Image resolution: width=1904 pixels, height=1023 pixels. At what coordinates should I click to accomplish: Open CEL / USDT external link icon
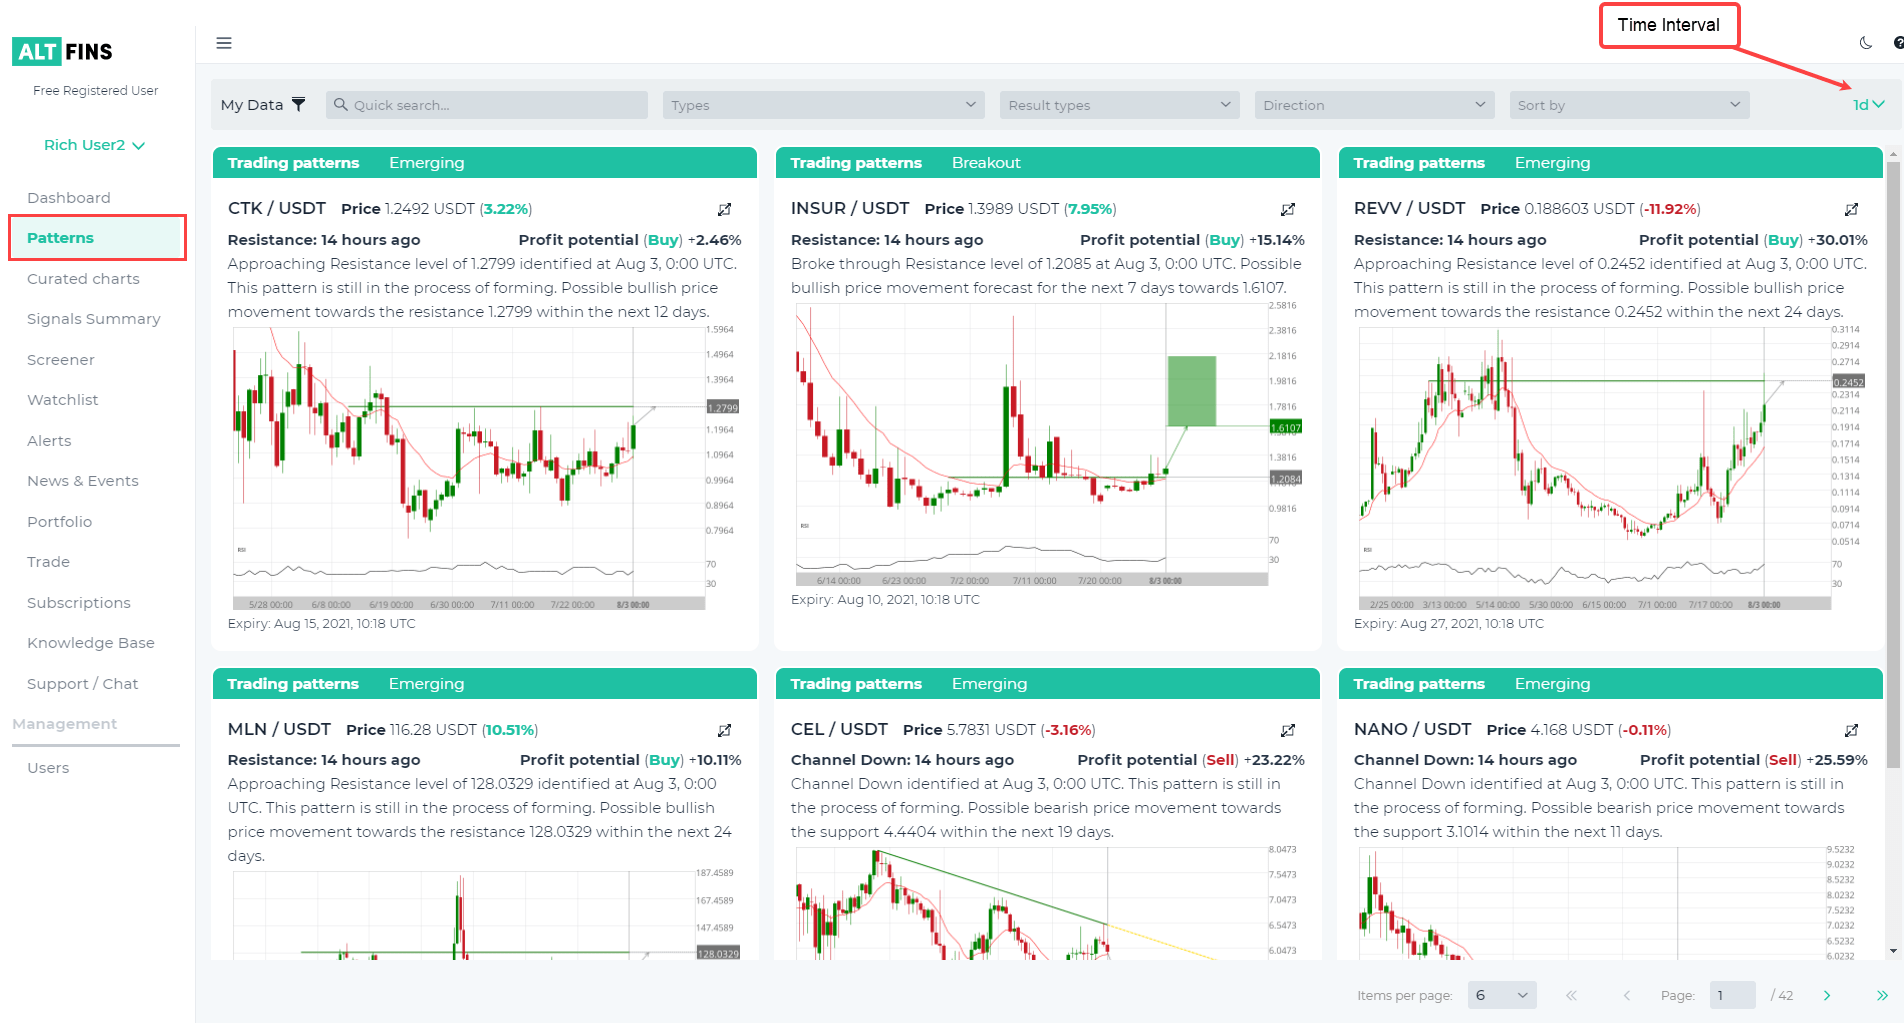pos(1288,730)
